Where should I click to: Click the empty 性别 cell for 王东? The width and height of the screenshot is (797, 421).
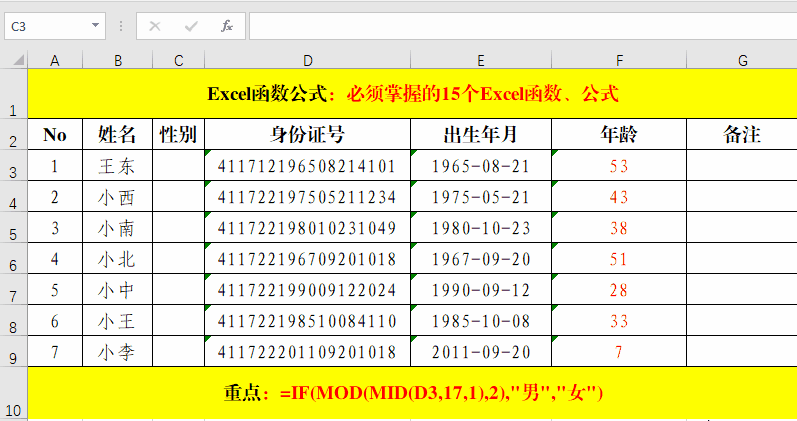click(x=178, y=165)
